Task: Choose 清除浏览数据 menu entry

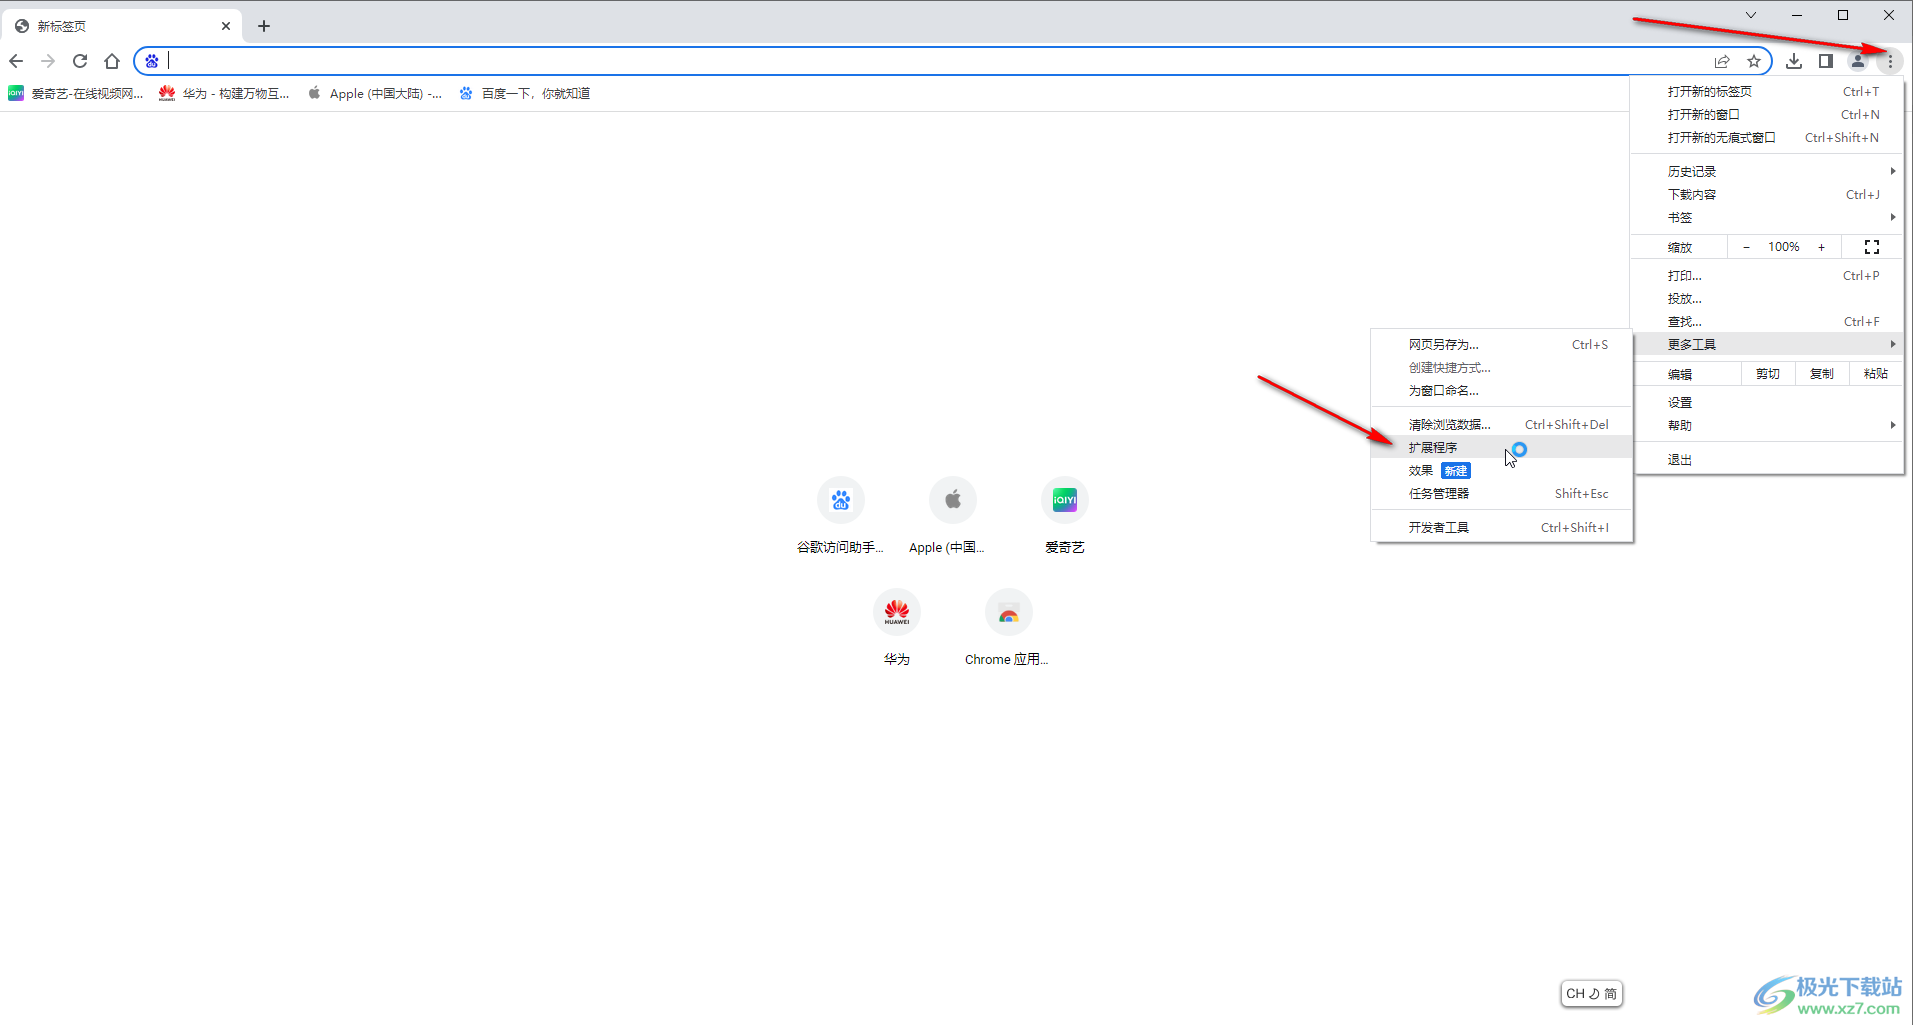Action: (x=1449, y=425)
